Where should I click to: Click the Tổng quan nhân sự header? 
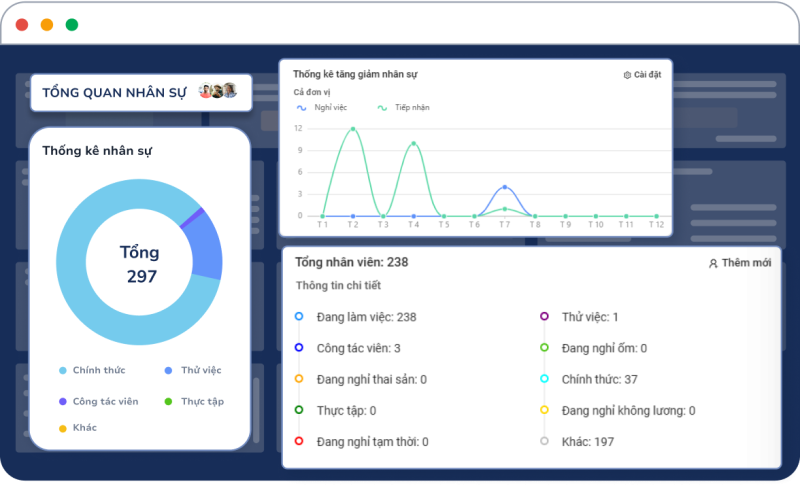(x=114, y=92)
